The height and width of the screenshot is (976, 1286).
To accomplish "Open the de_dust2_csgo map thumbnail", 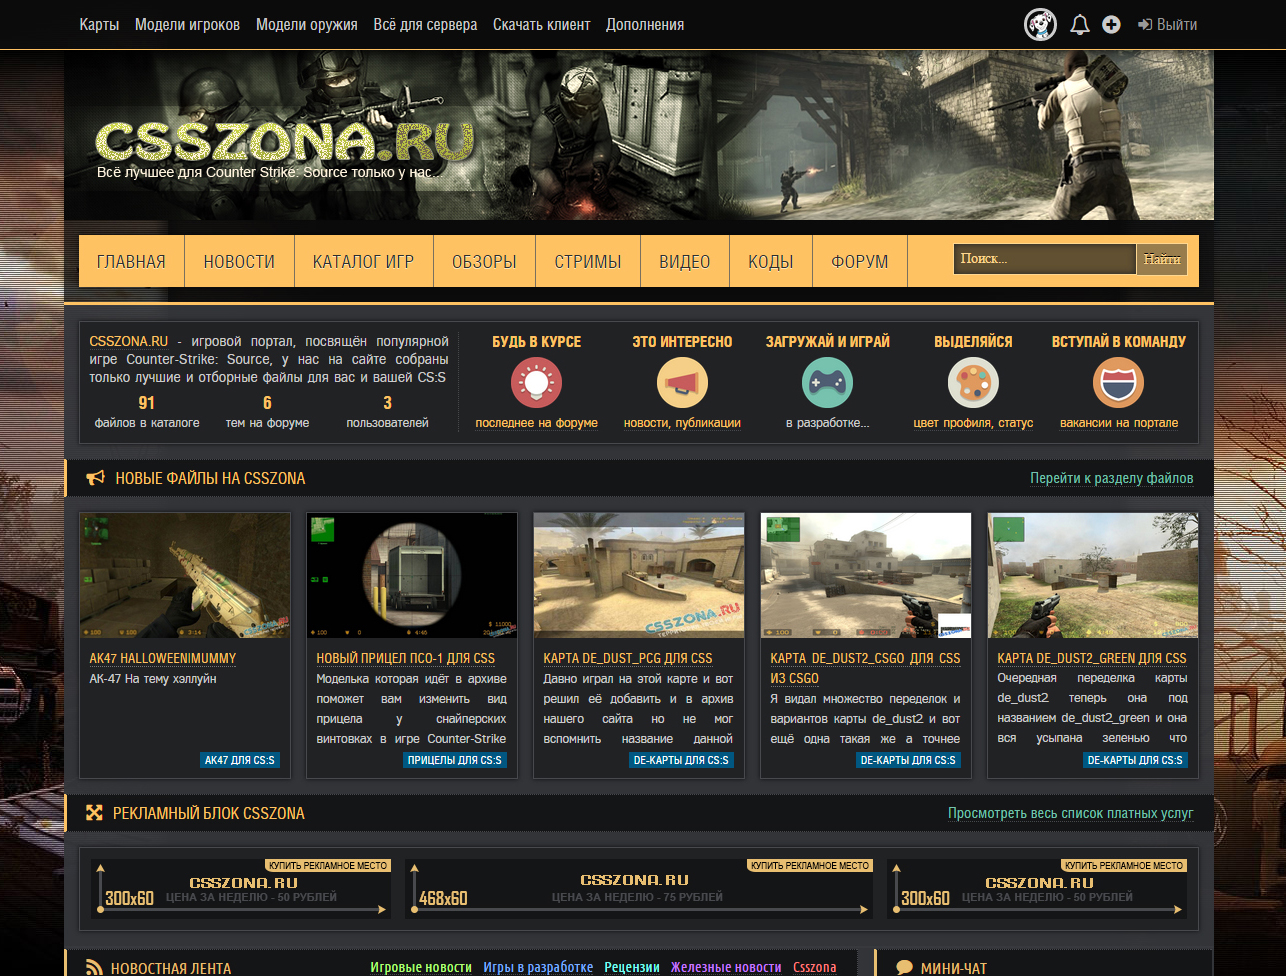I will pos(866,575).
